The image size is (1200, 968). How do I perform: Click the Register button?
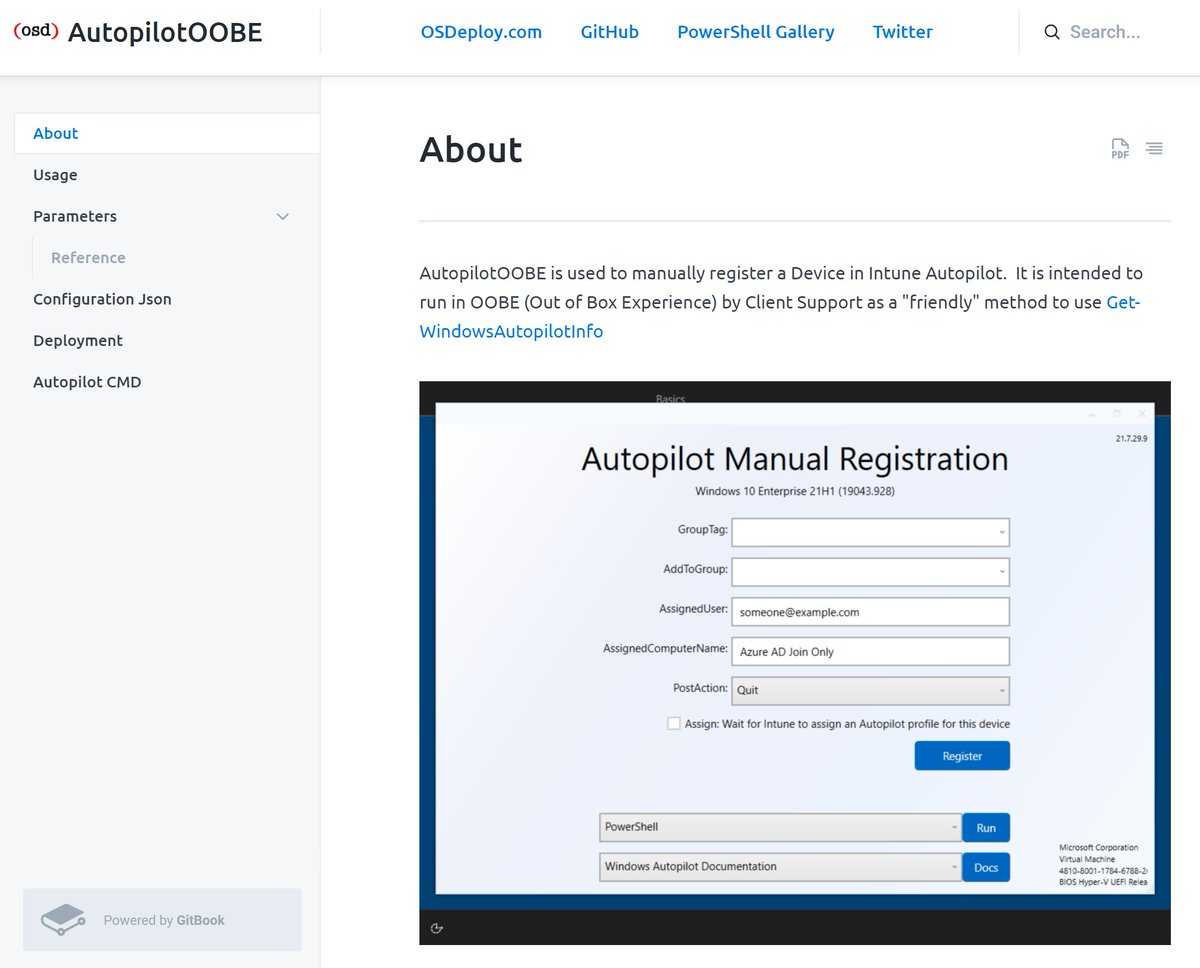pyautogui.click(x=962, y=756)
